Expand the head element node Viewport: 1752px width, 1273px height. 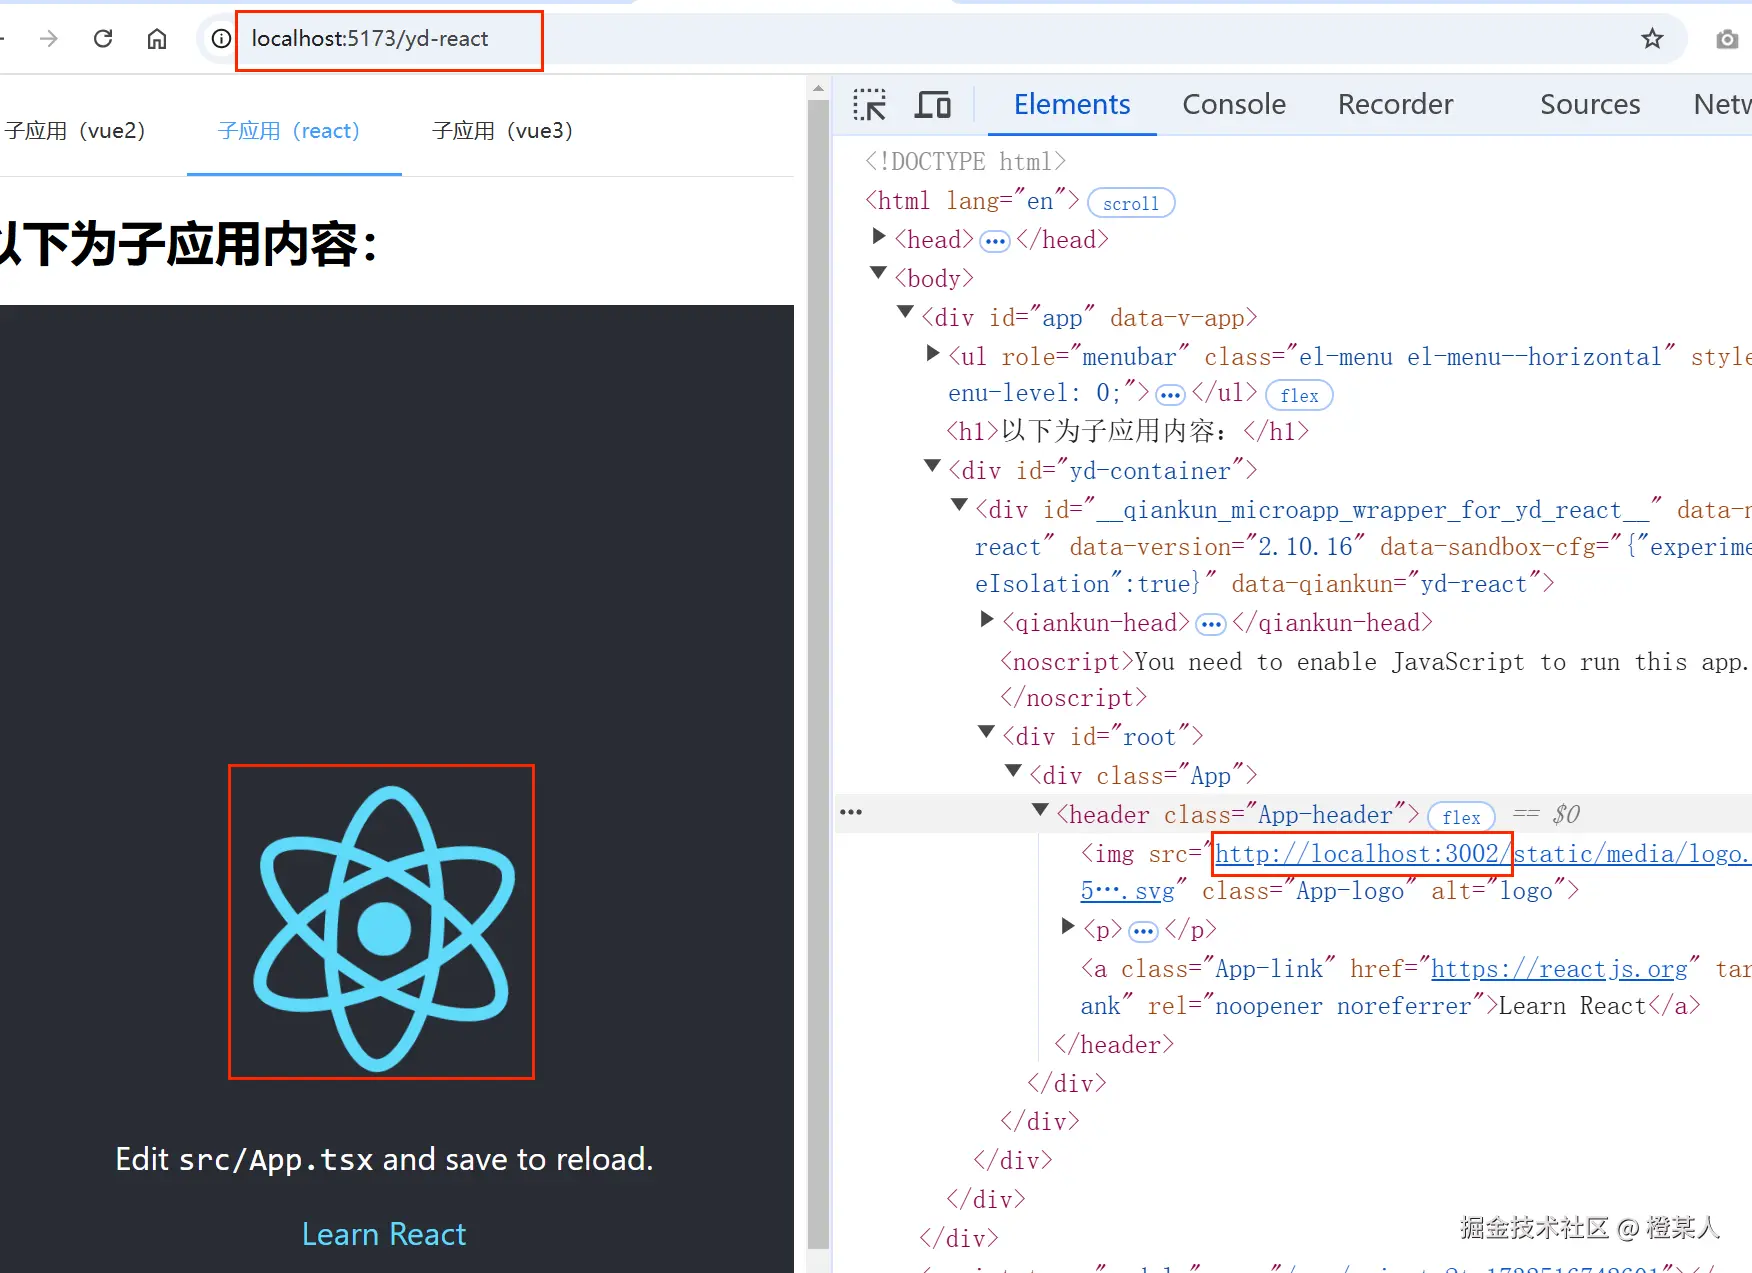879,237
